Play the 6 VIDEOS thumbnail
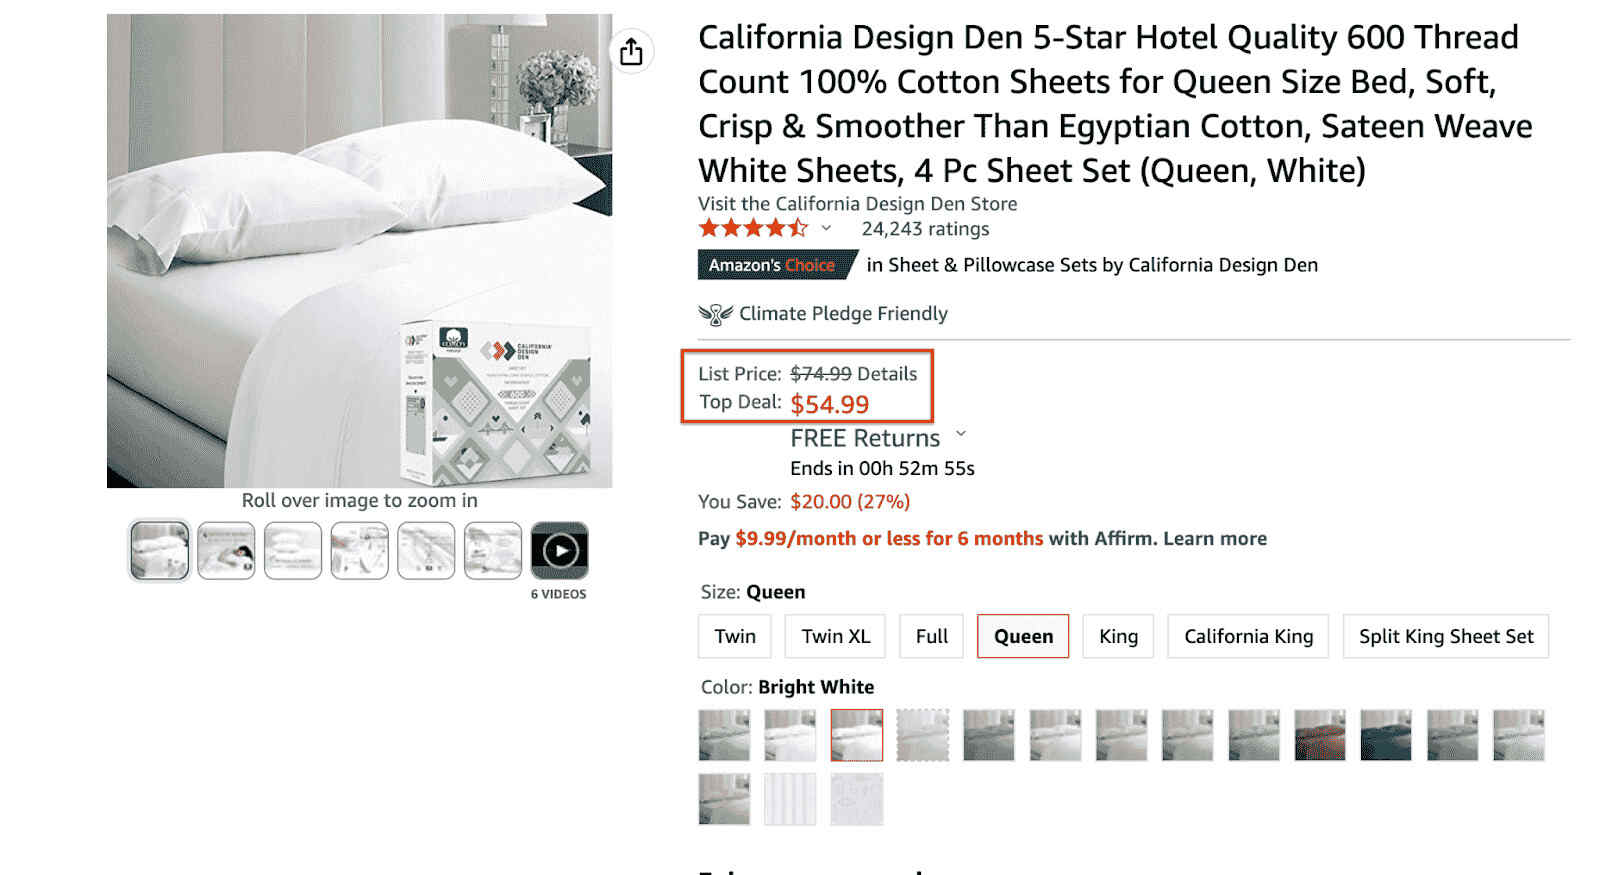Viewport: 1600px width, 875px height. [x=559, y=550]
